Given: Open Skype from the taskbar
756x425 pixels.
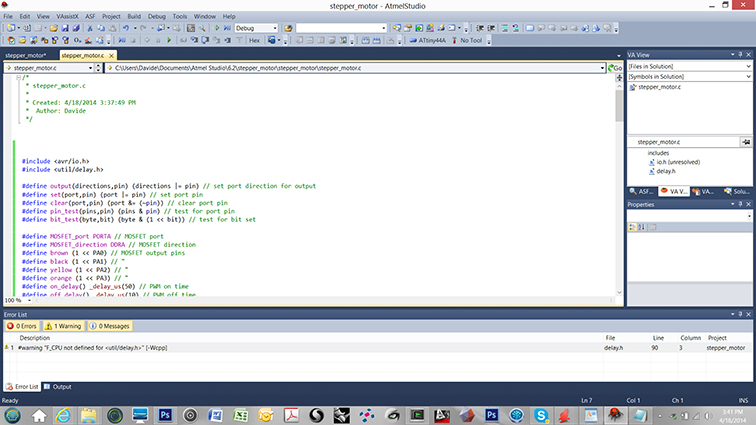Looking at the screenshot, I should (x=541, y=415).
